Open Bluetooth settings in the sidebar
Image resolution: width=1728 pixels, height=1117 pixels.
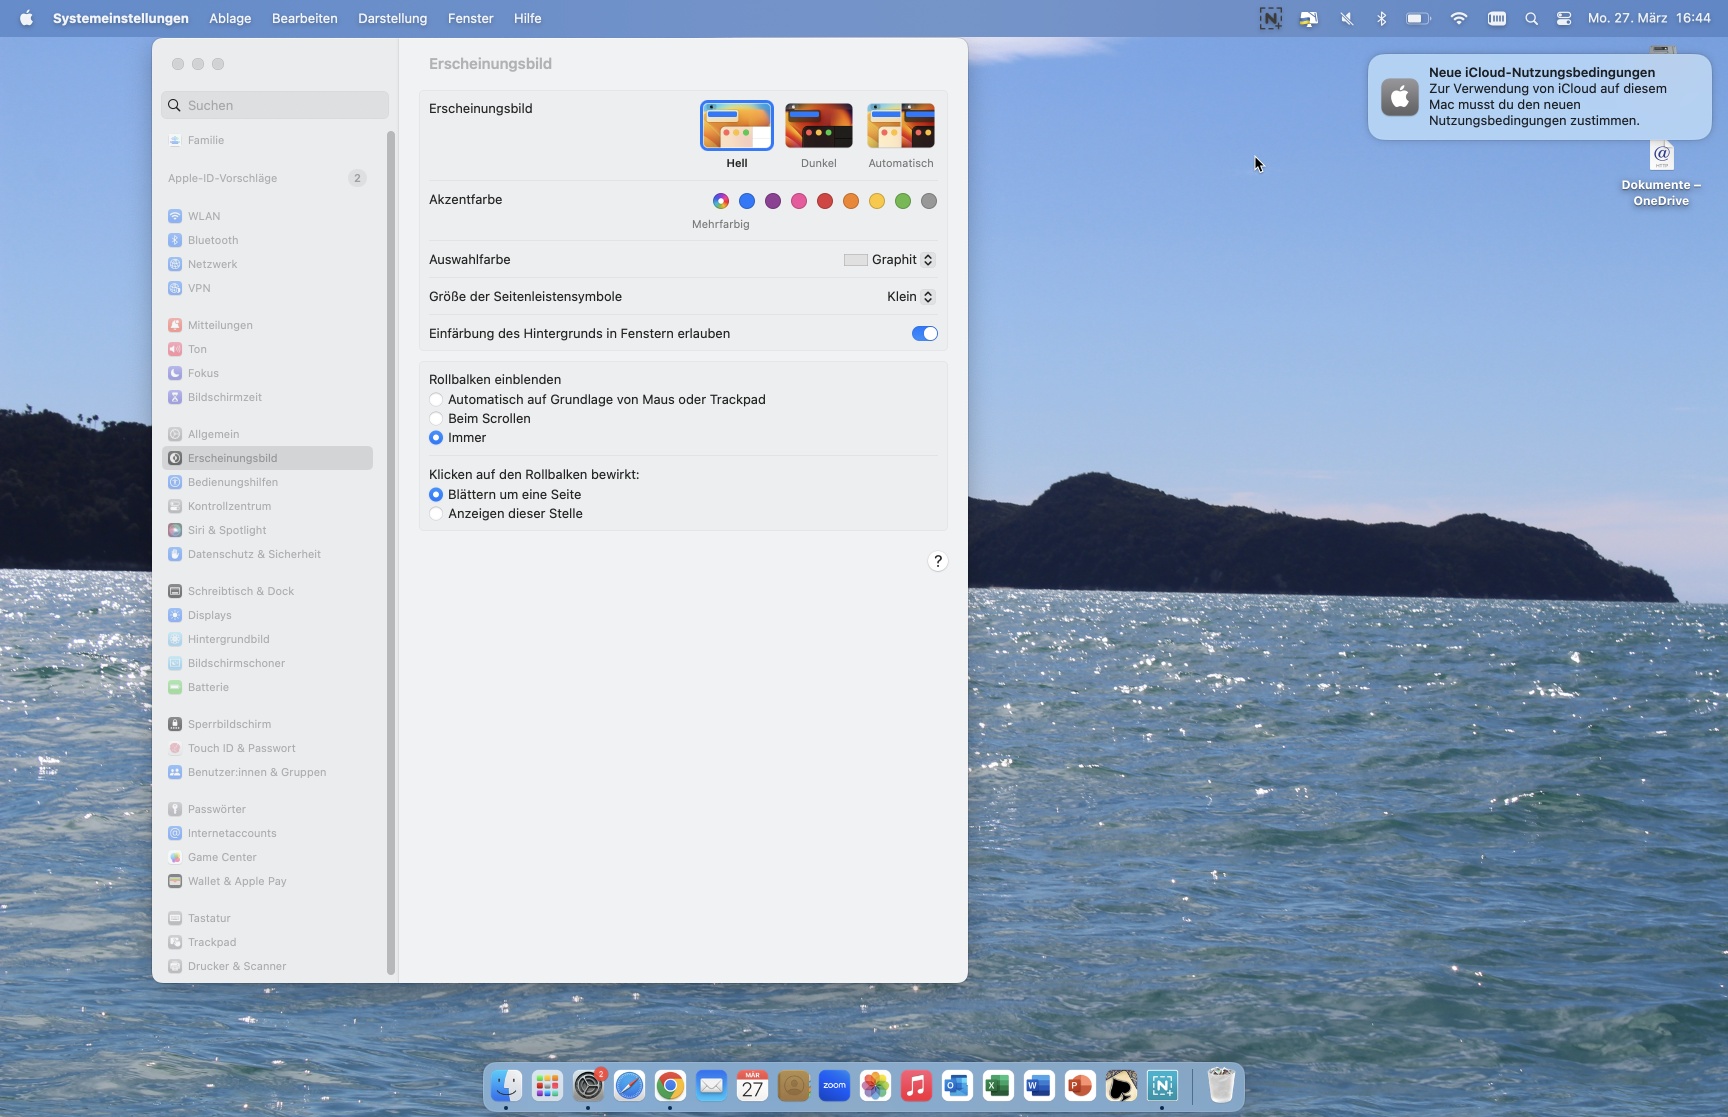coord(212,240)
